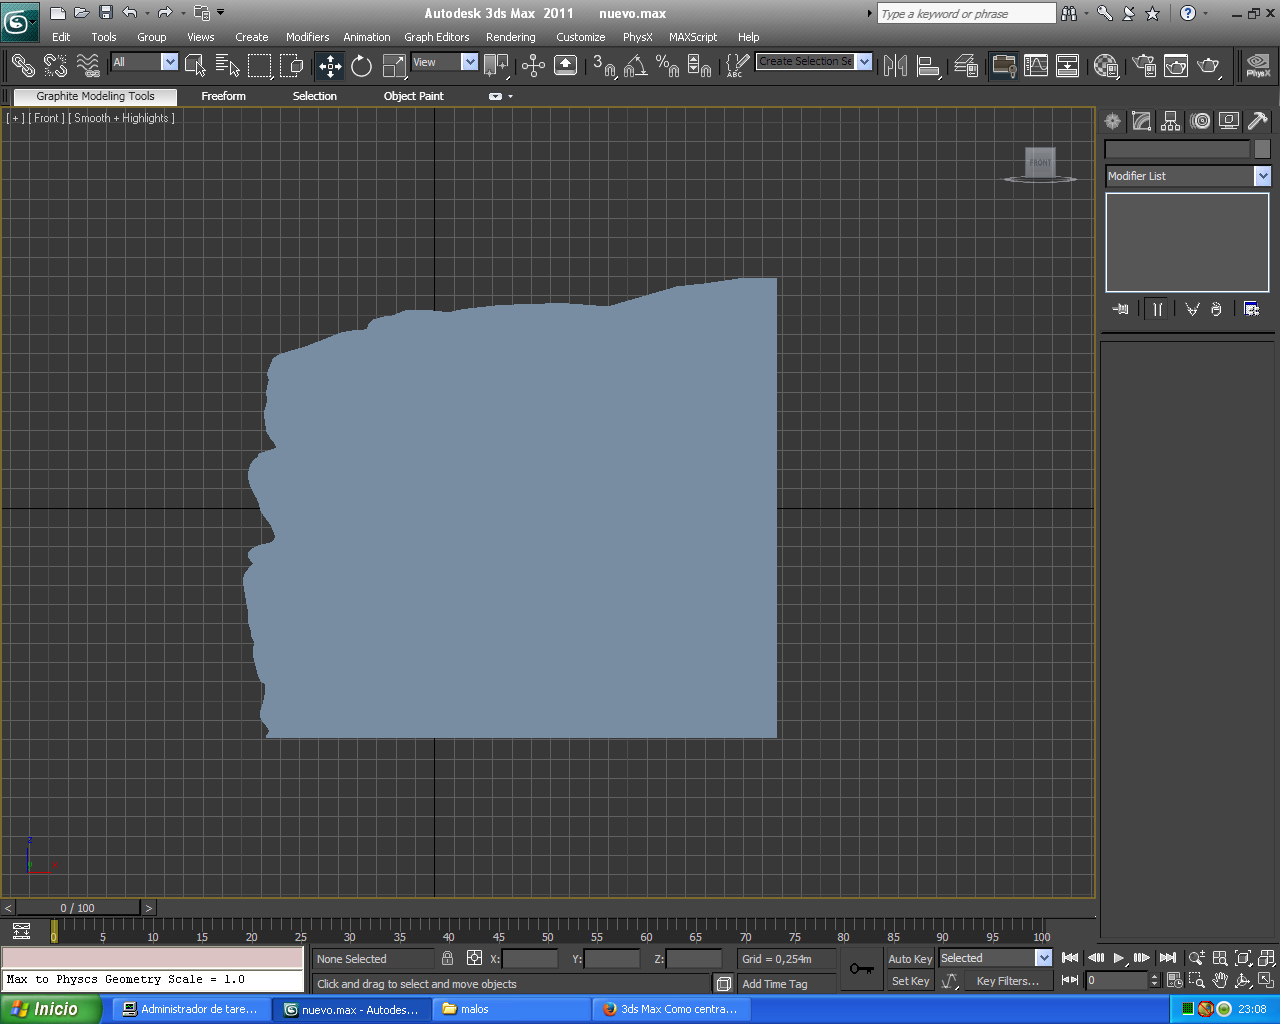Click the Key Filters button
Screen dimensions: 1280x1024
click(1008, 981)
